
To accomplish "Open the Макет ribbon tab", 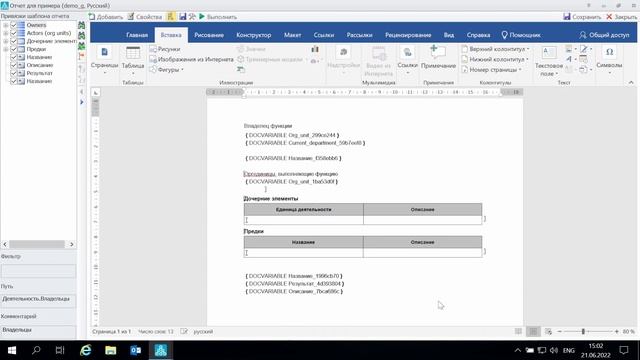I will click(292, 35).
